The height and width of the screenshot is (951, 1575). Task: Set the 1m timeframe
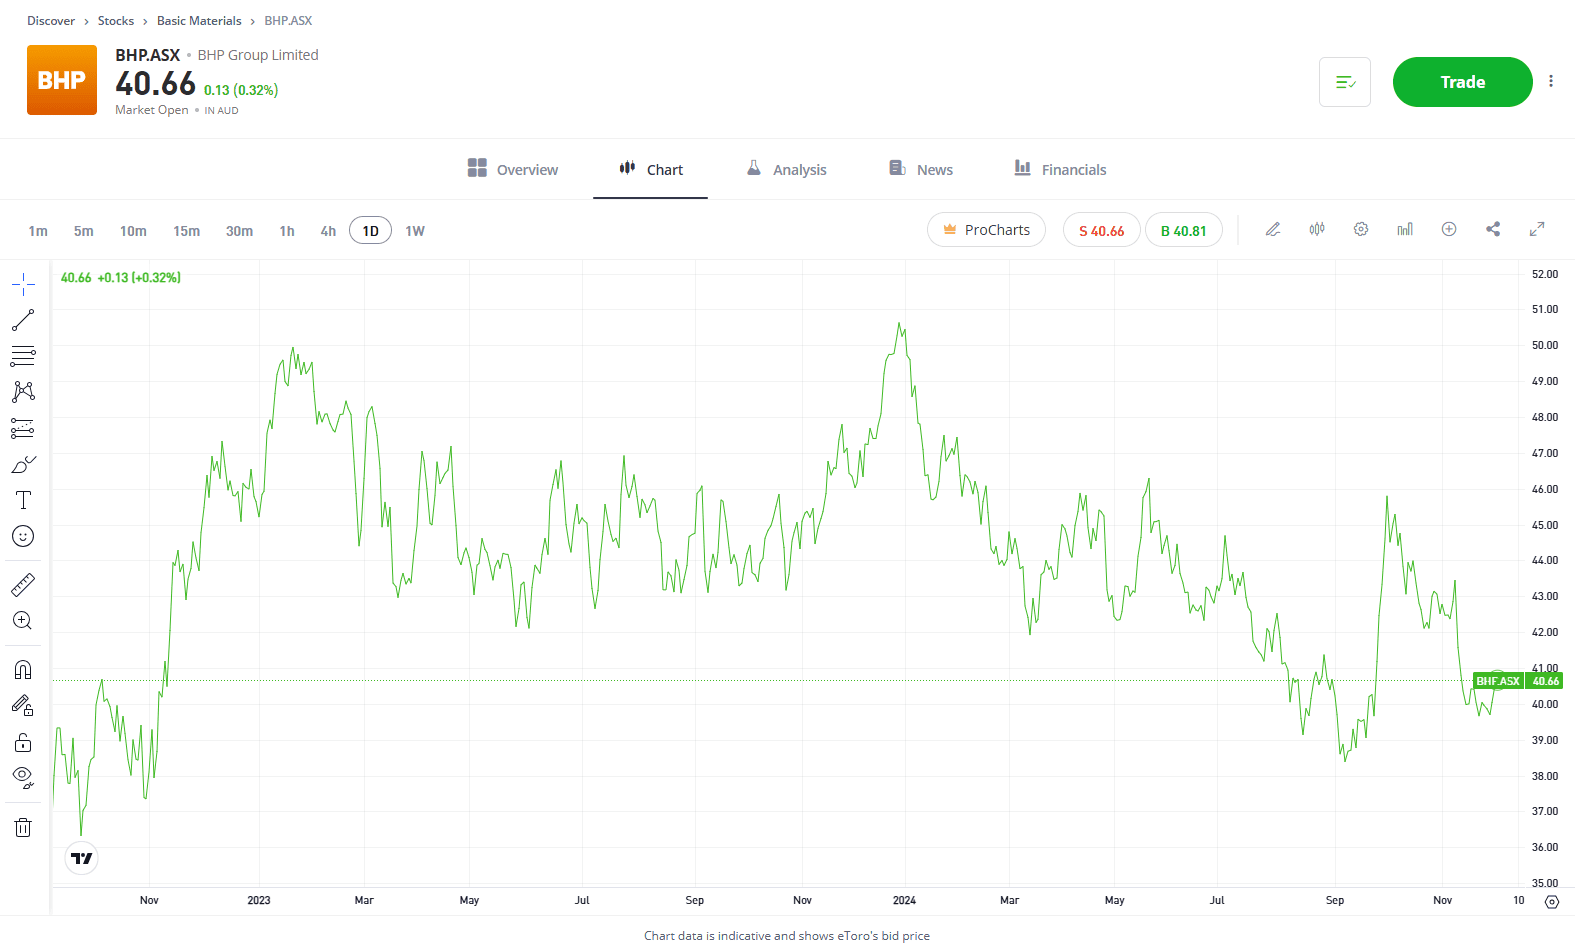(x=38, y=231)
